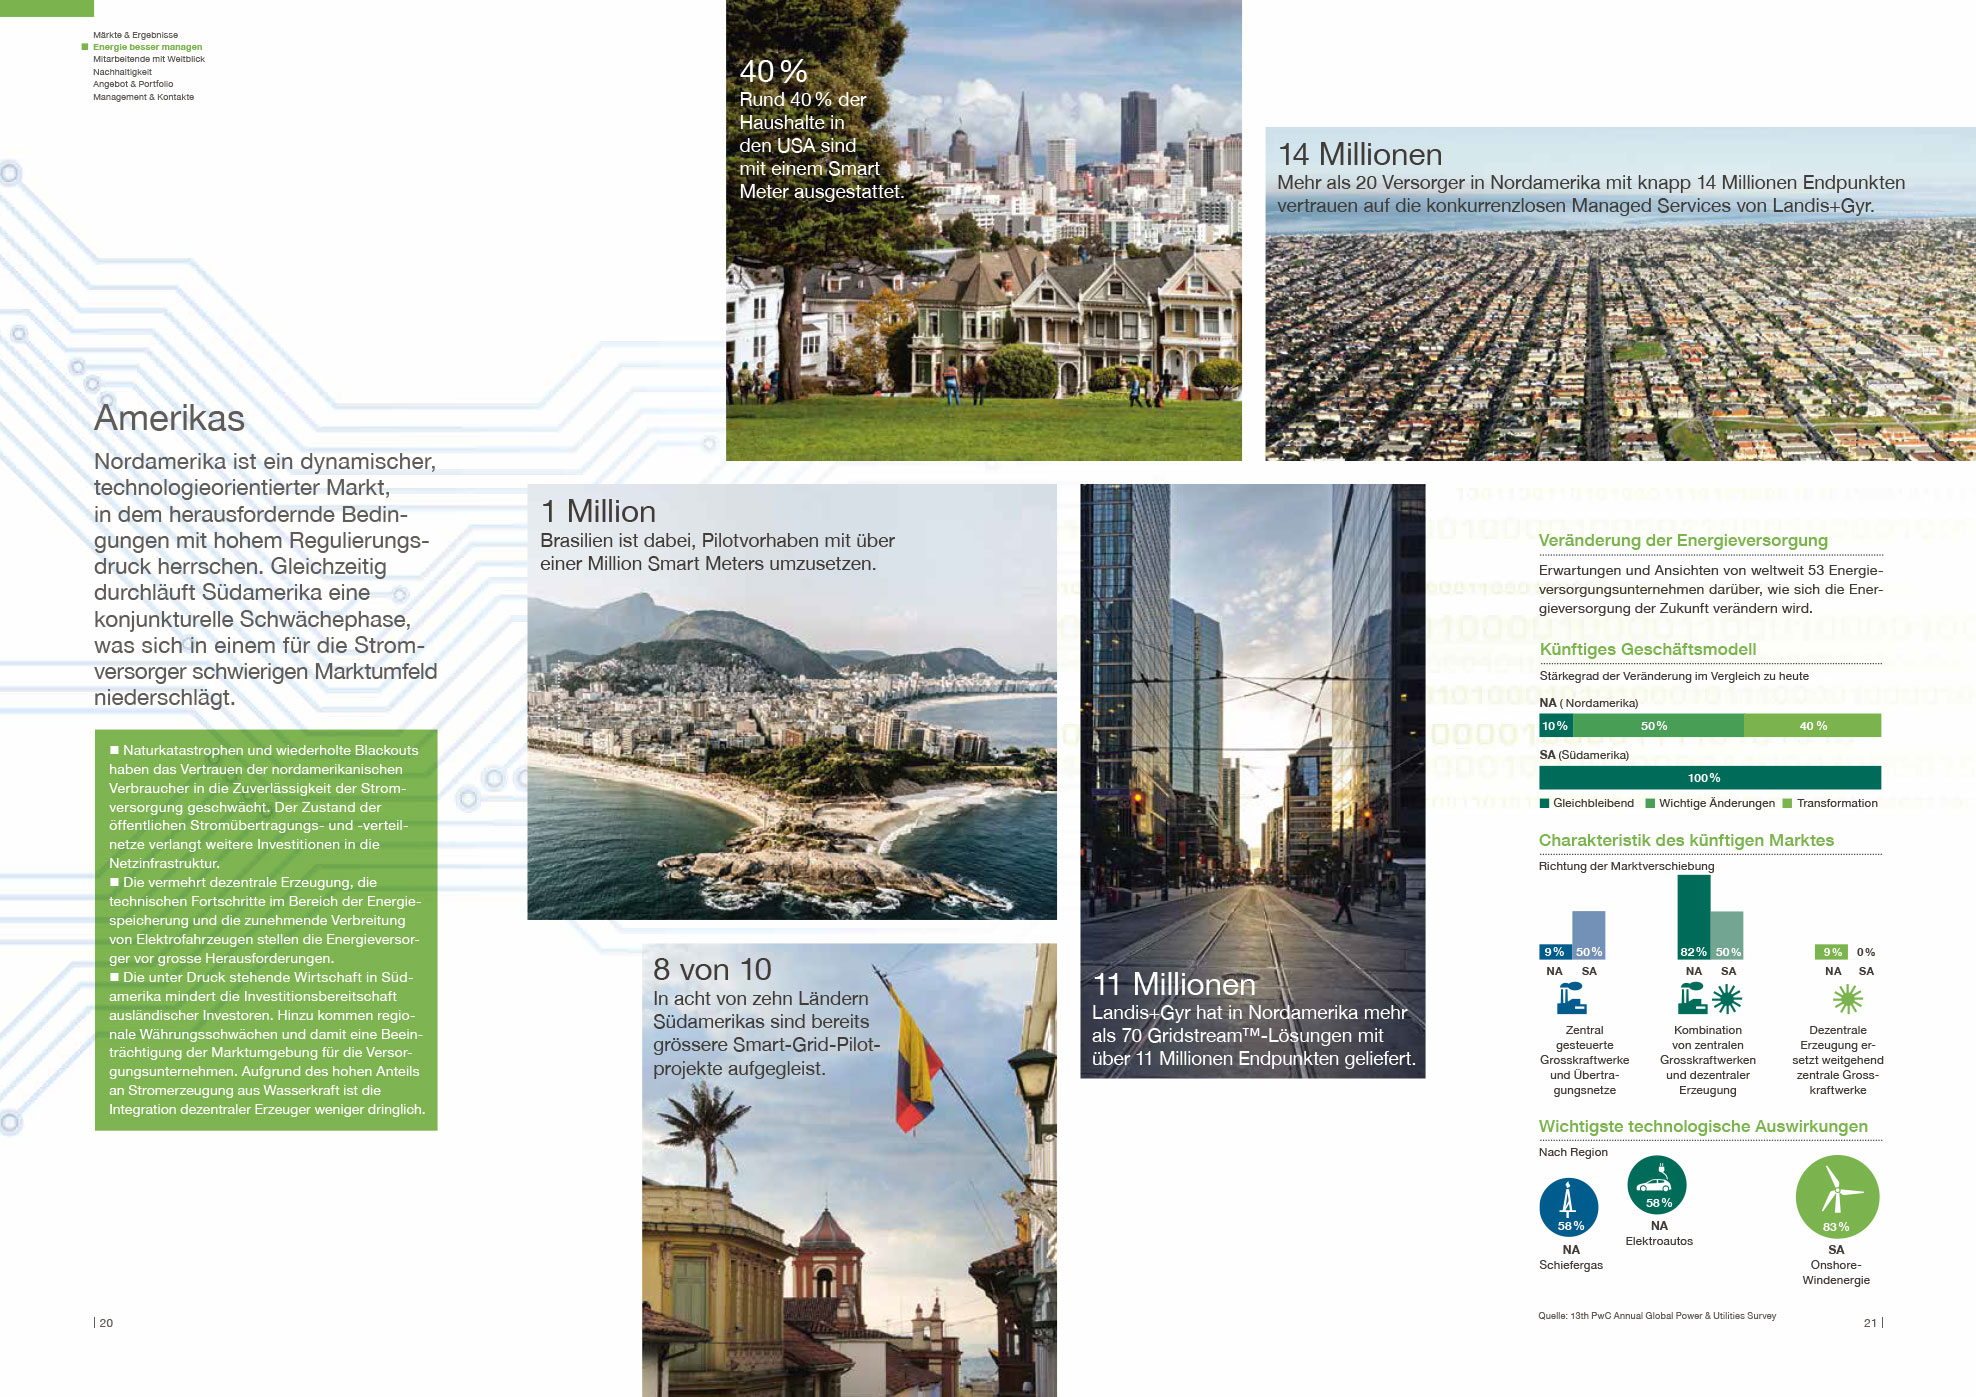Open Management & Kontakte navigation item
Viewport: 1976px width, 1397px height.
point(143,97)
